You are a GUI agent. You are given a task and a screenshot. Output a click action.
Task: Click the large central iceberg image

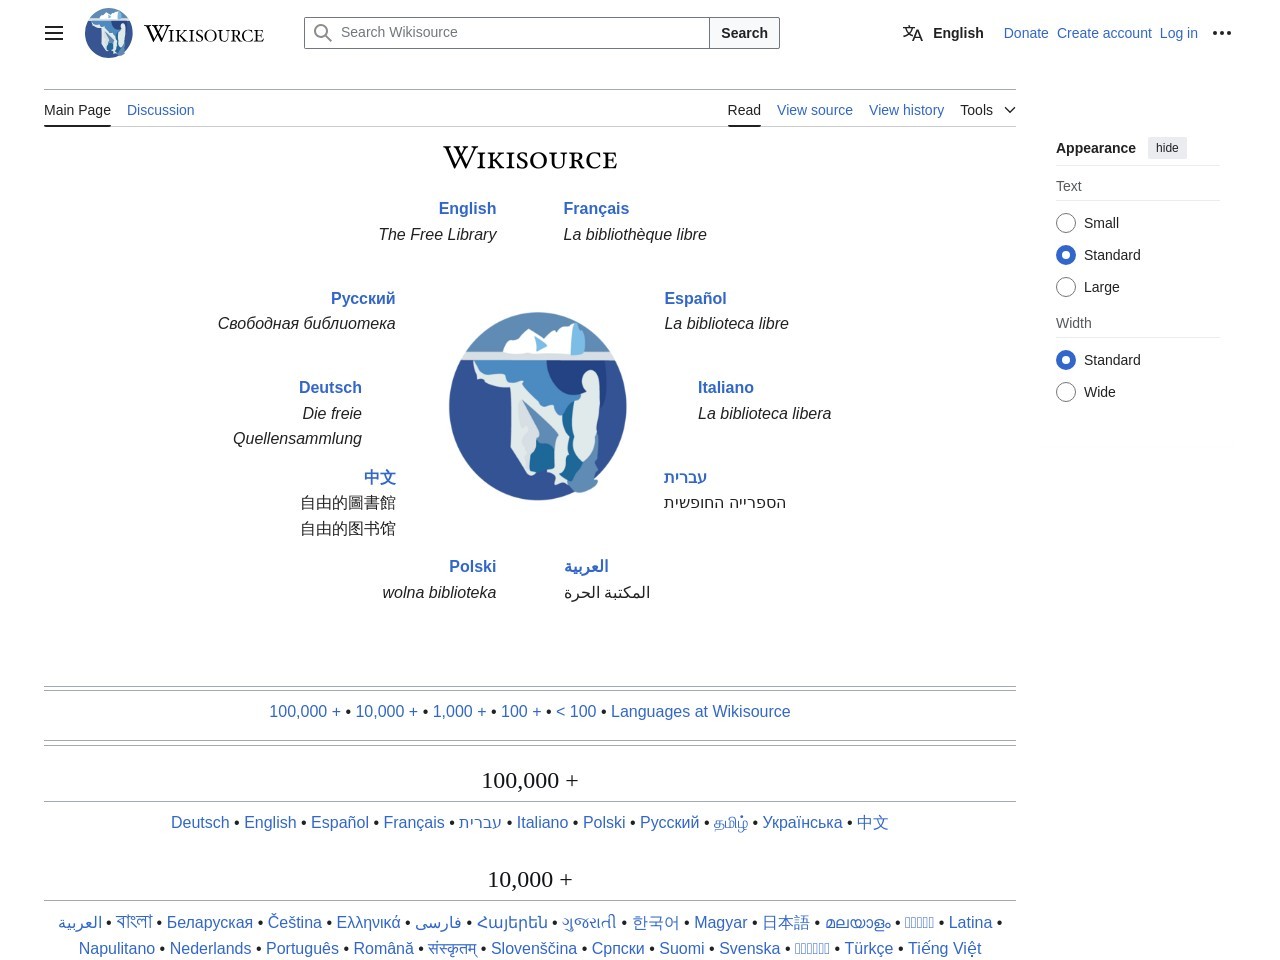(x=538, y=406)
